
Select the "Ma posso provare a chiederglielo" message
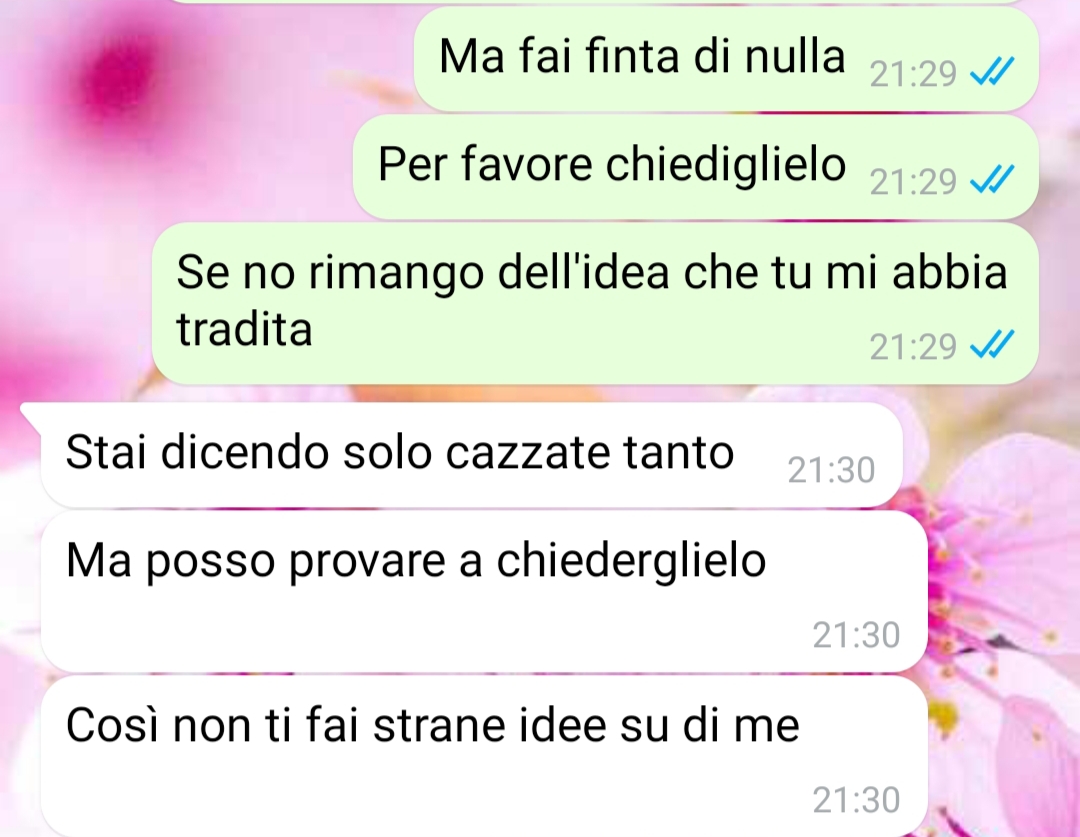[x=484, y=590]
